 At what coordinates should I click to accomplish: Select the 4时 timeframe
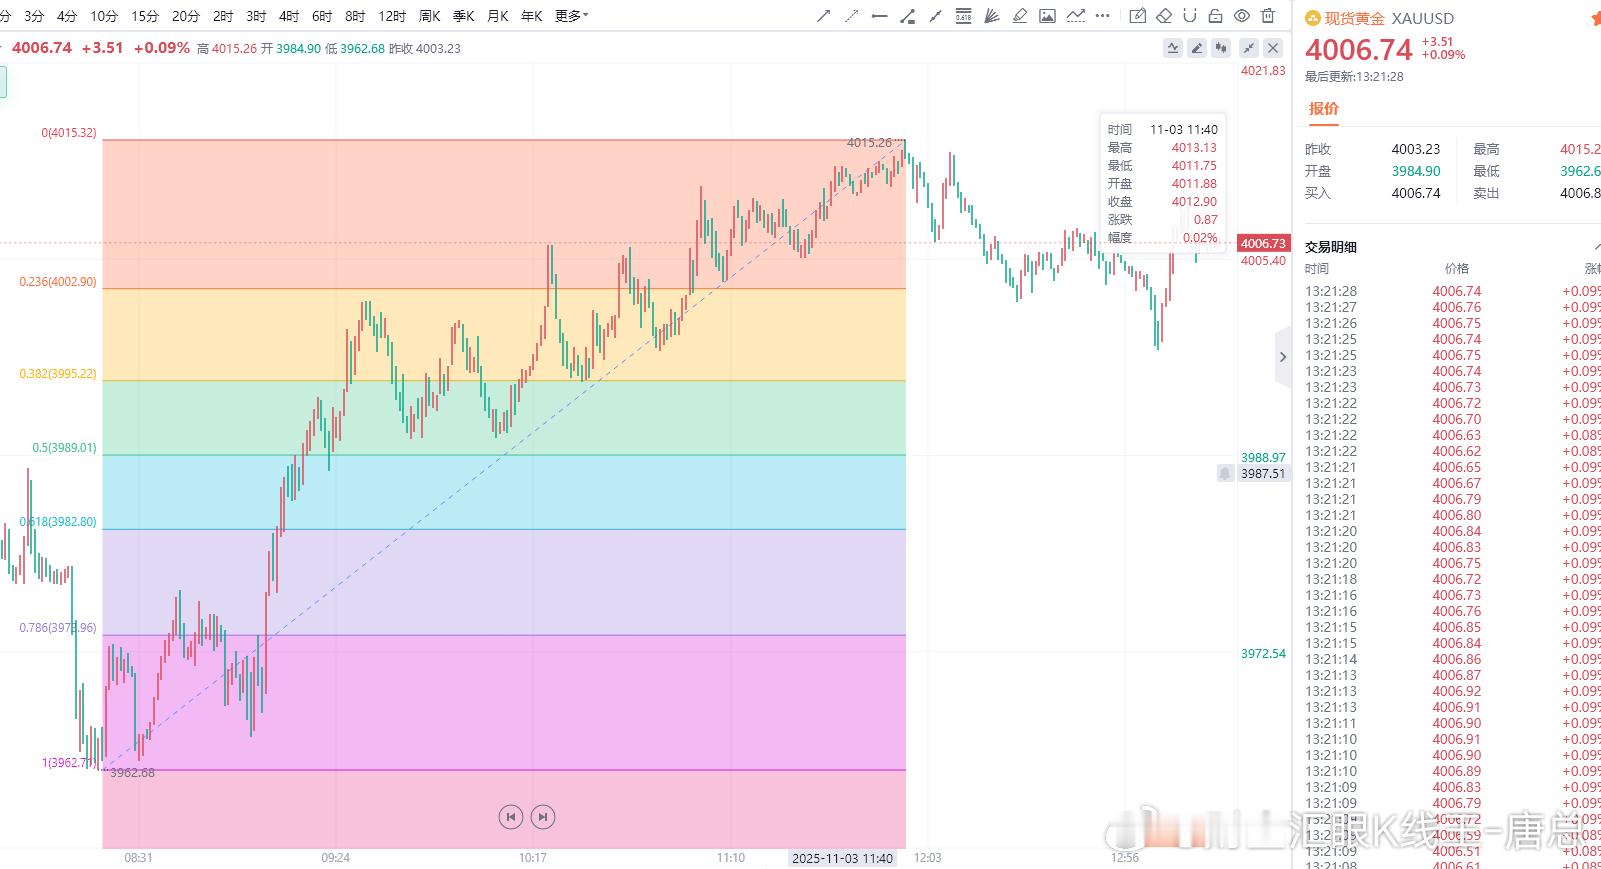coord(289,16)
